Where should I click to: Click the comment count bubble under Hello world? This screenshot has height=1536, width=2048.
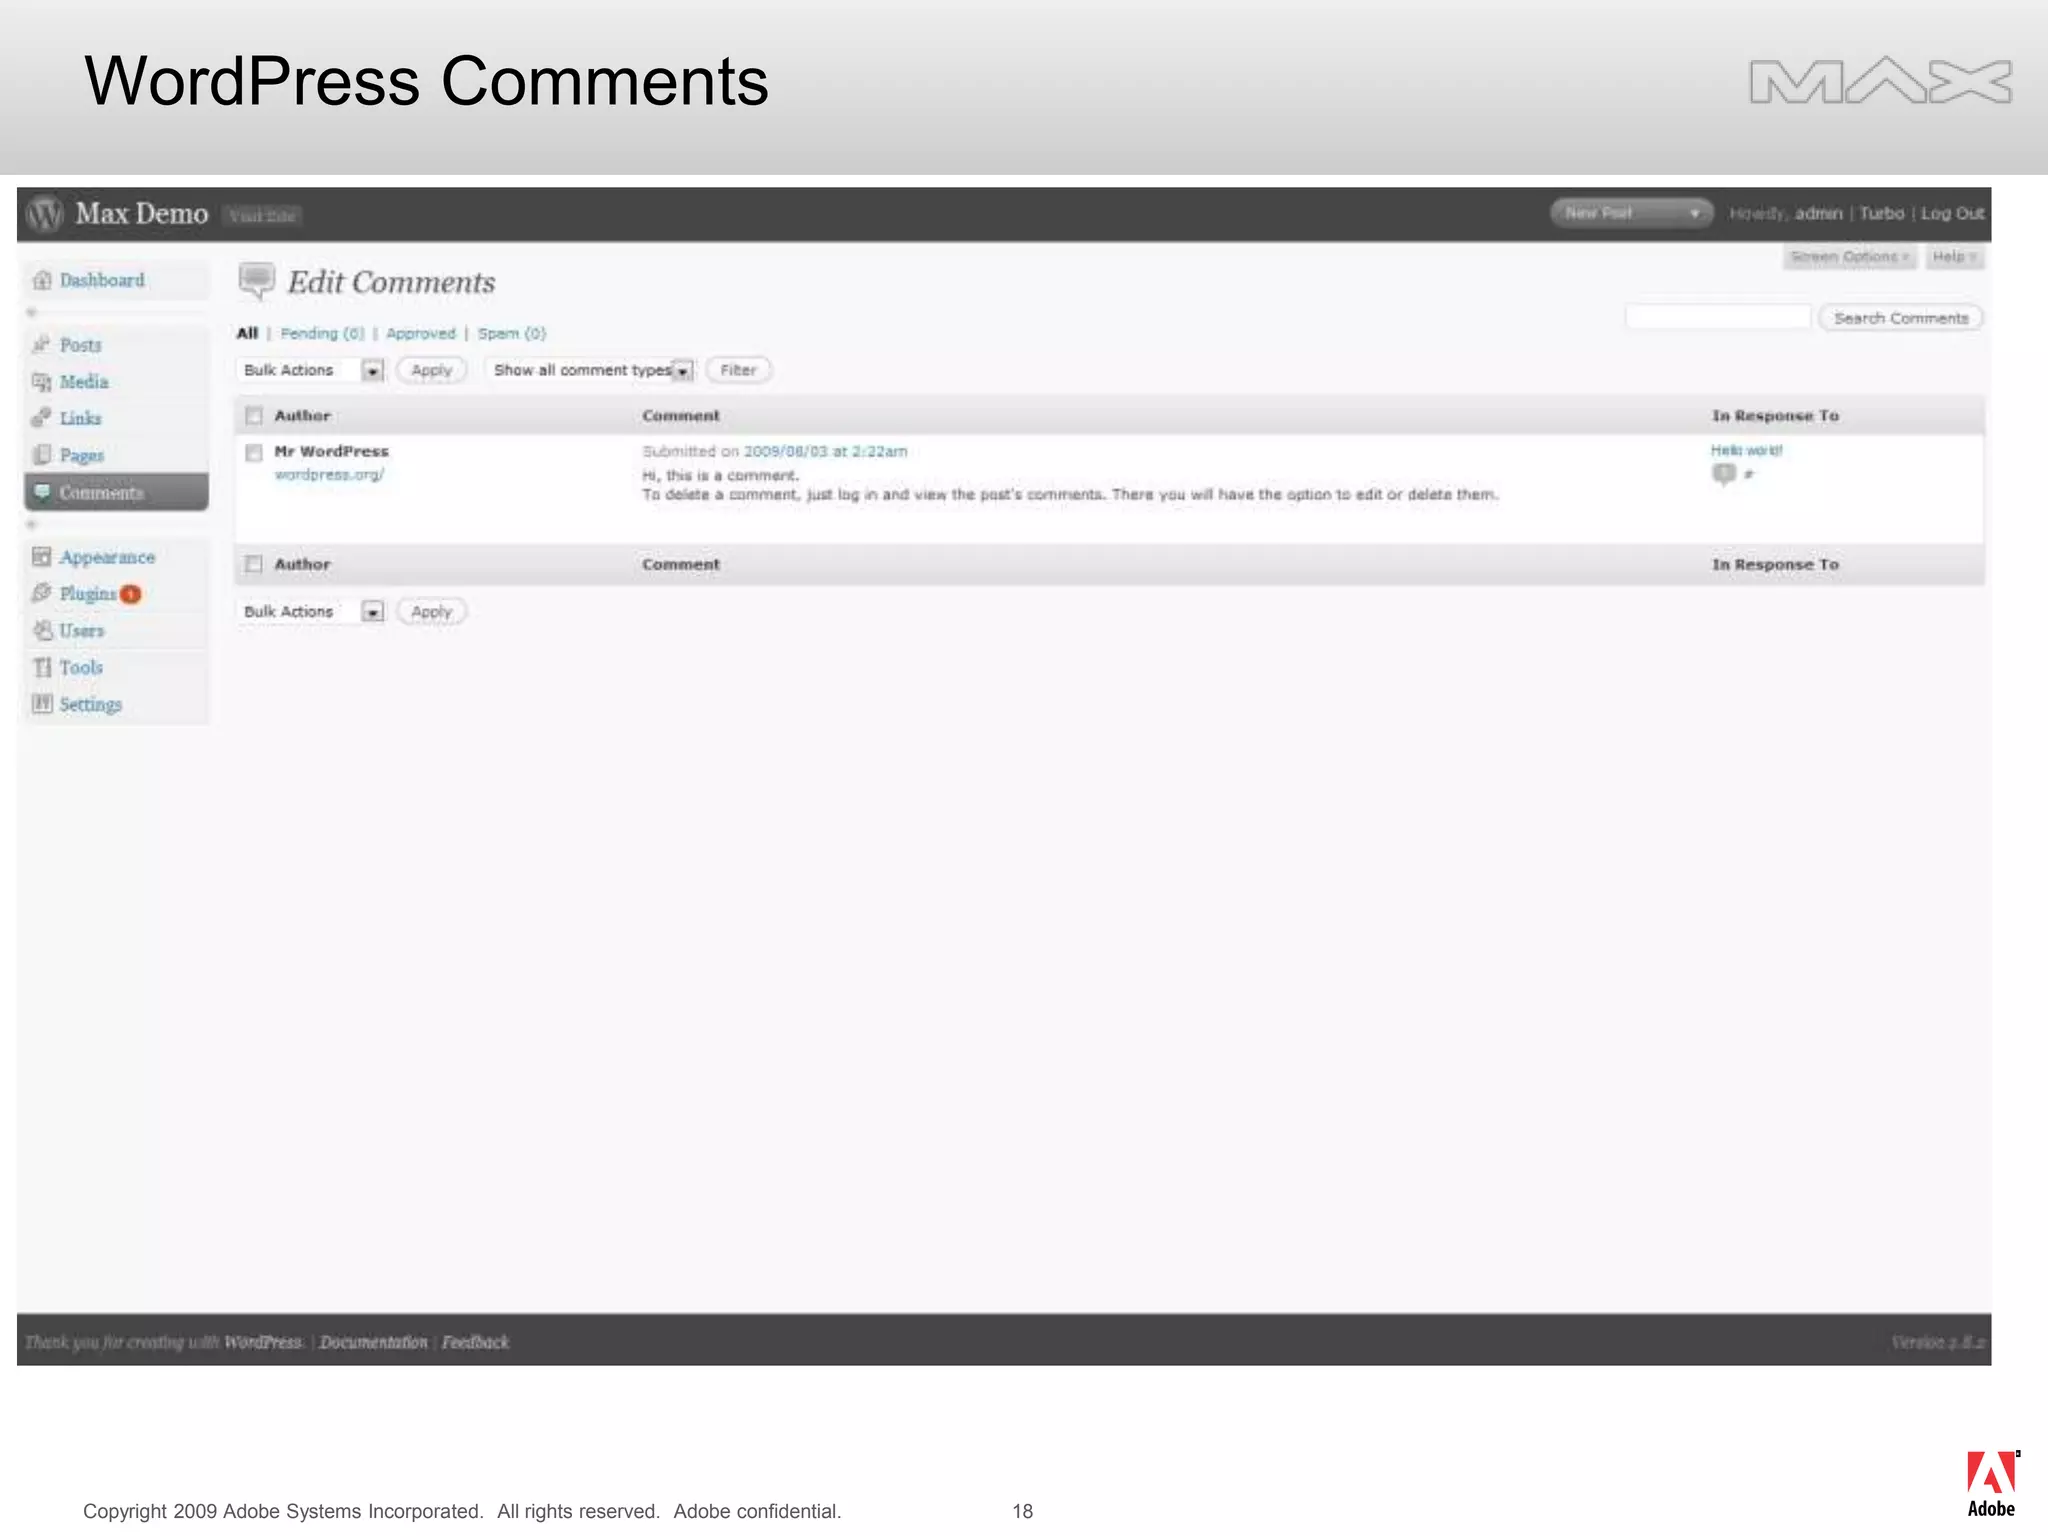(1724, 473)
